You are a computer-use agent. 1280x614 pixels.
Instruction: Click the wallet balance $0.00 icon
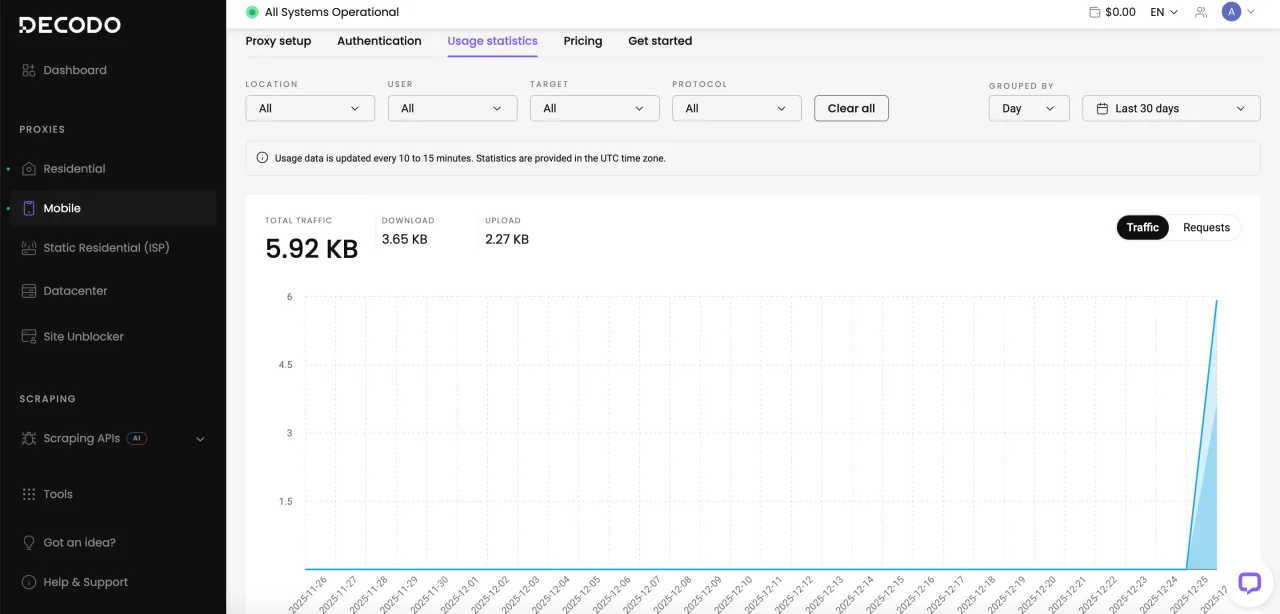pyautogui.click(x=1095, y=12)
